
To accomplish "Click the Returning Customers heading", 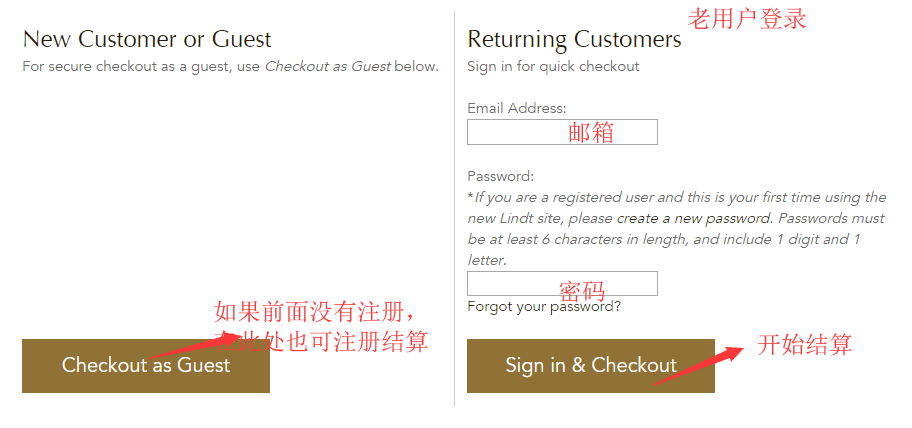I will click(574, 40).
